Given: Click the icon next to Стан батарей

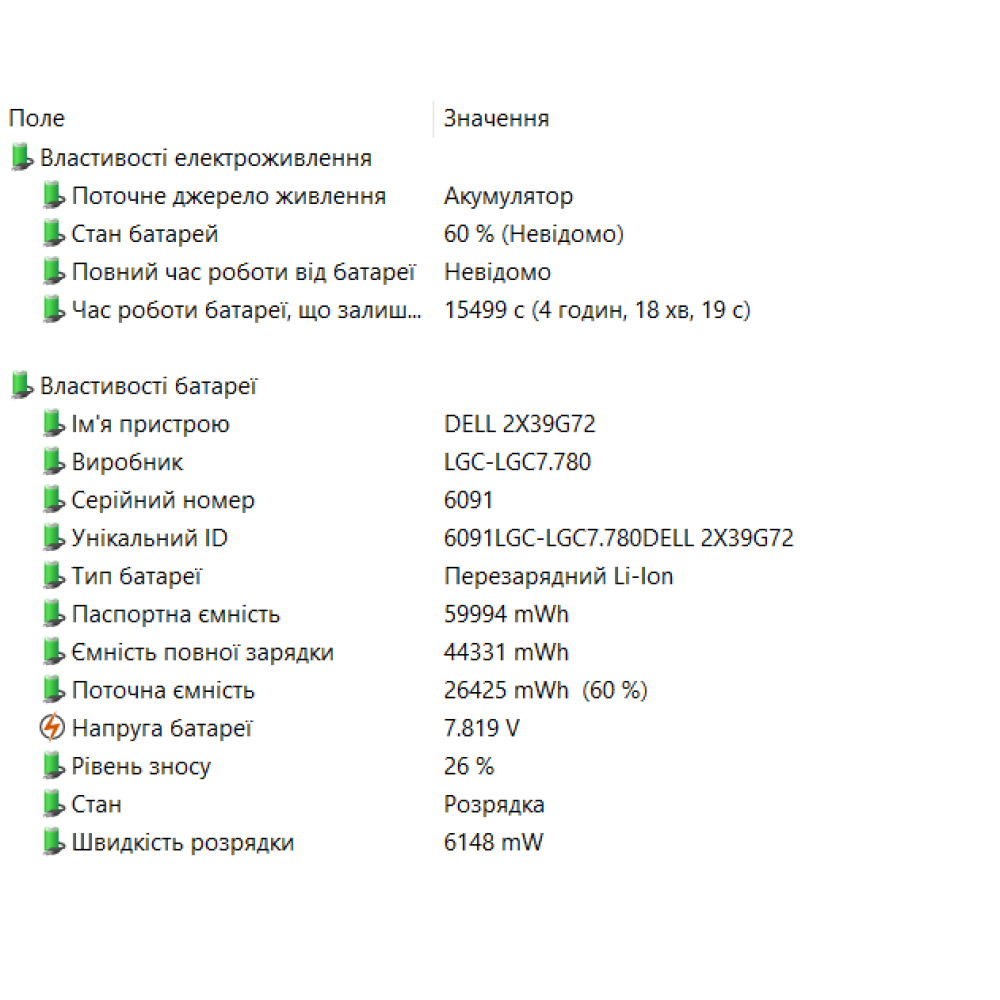Looking at the screenshot, I should (x=54, y=234).
